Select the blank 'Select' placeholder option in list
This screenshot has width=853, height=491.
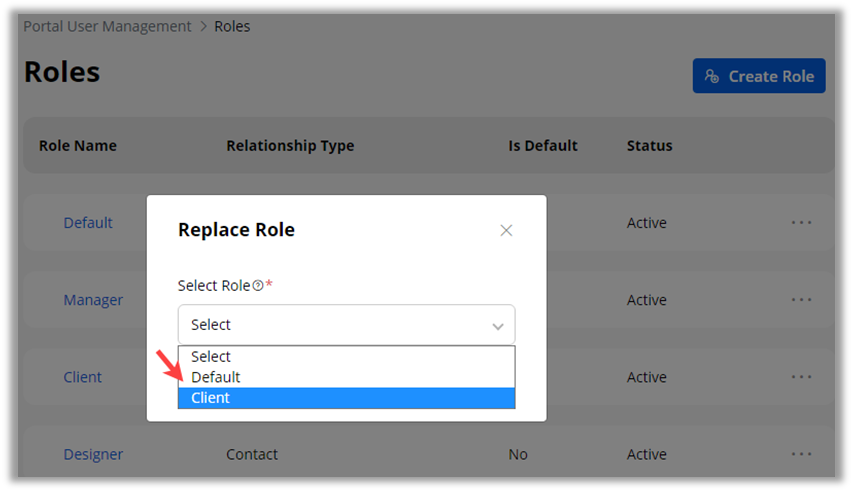(x=211, y=356)
